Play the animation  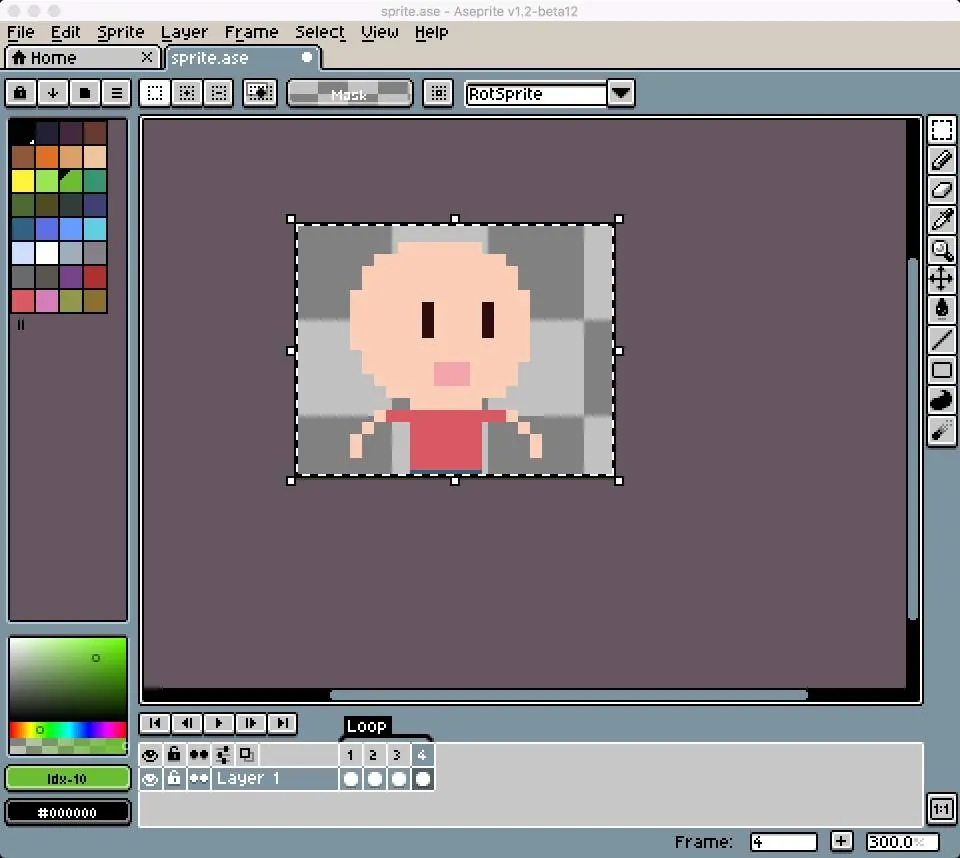[219, 723]
